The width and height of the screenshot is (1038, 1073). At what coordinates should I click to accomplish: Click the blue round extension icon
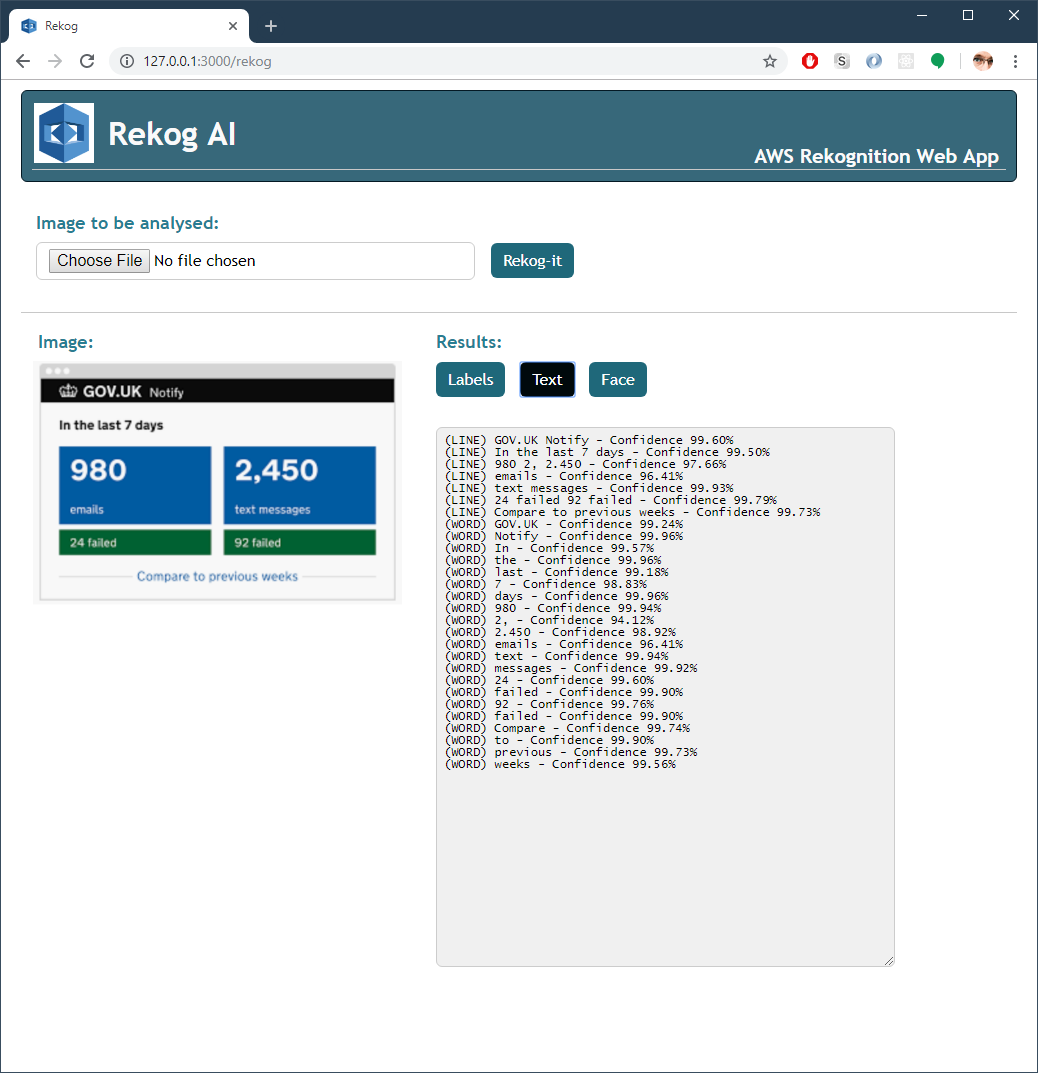pos(874,61)
